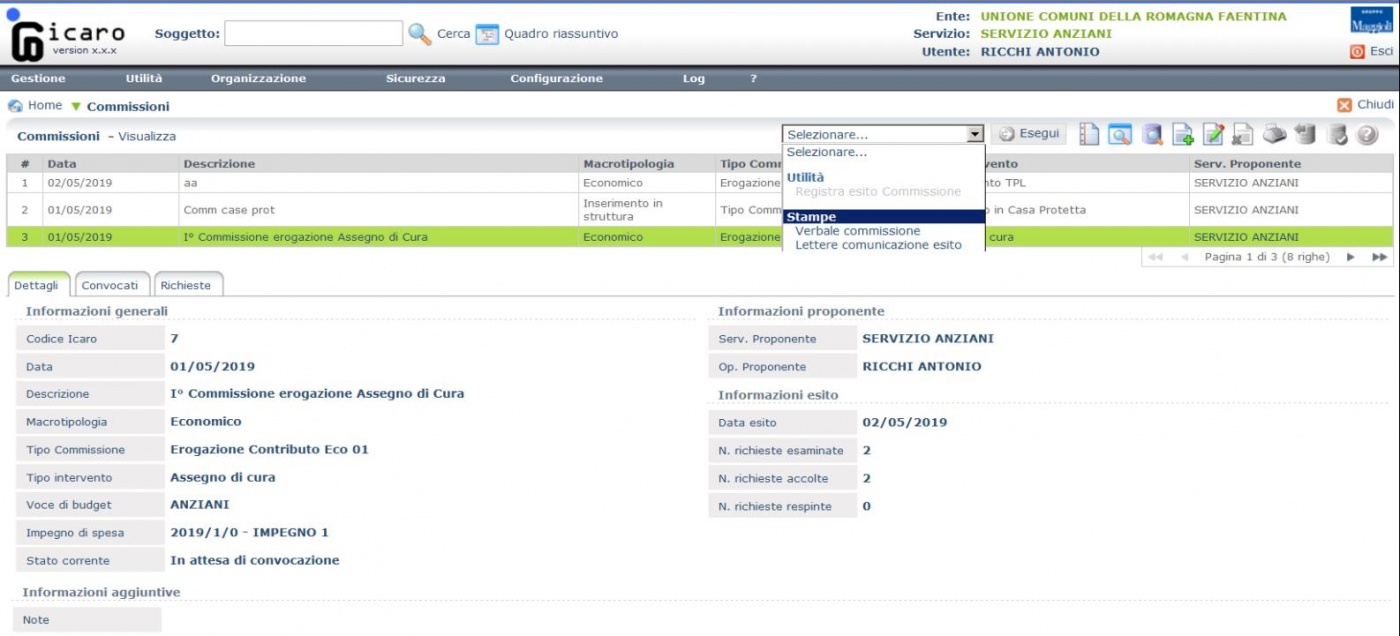Open Quadro riassuntivo via its icon
The height and width of the screenshot is (636, 1400).
[x=486, y=34]
